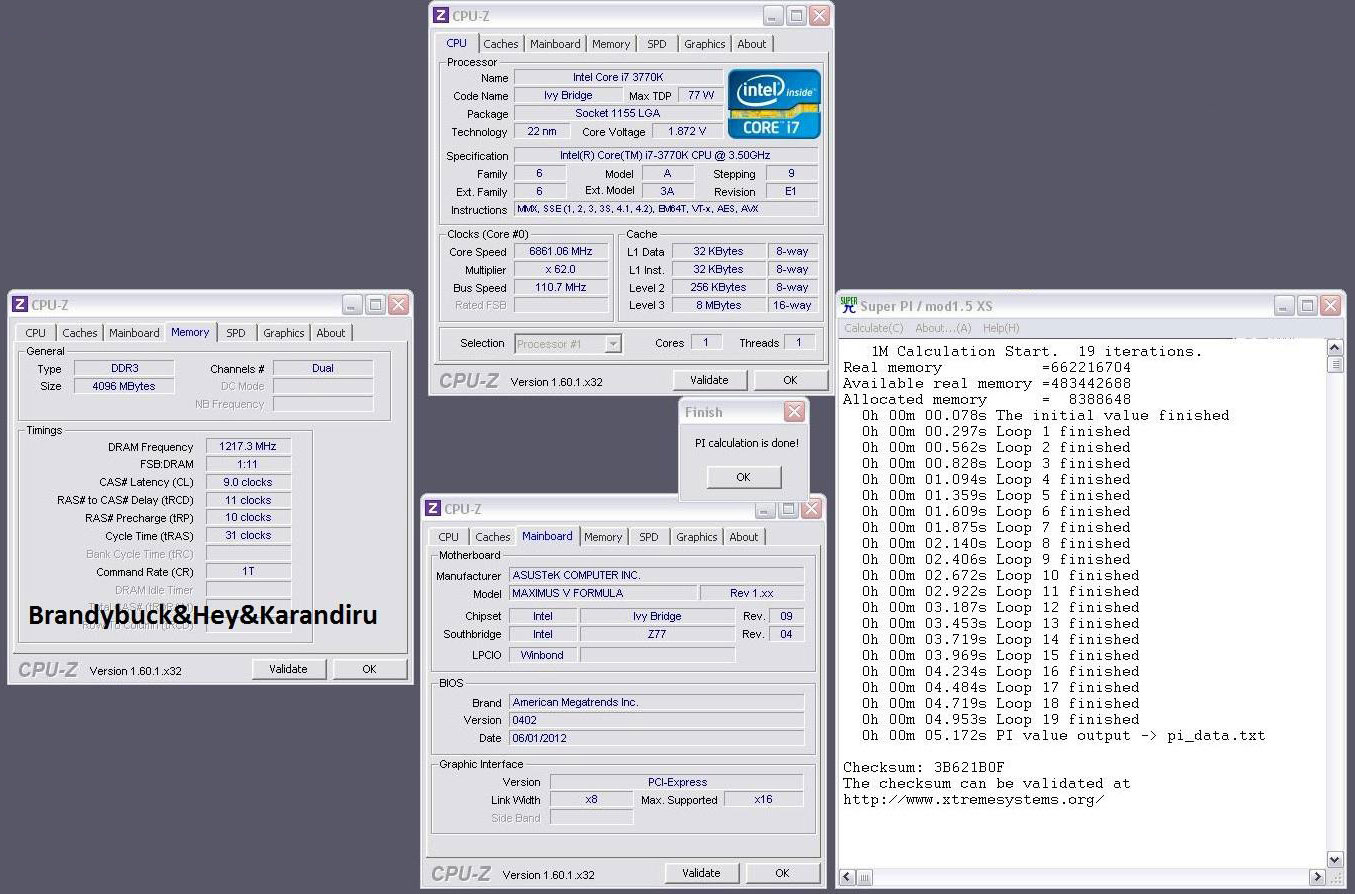The width and height of the screenshot is (1355, 894).
Task: Open the Calculate(C) menu in Super PI
Action: coord(874,328)
